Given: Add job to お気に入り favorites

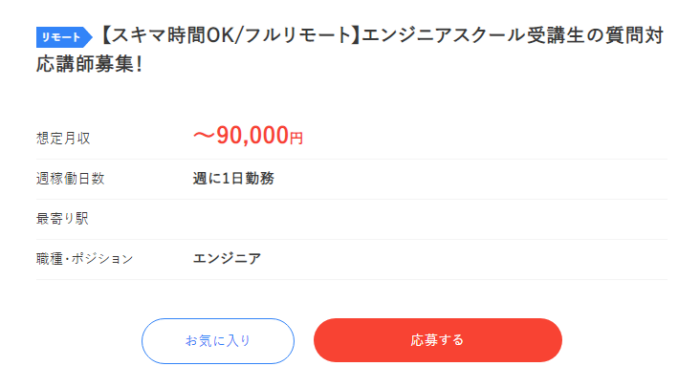Looking at the screenshot, I should click(x=218, y=341).
